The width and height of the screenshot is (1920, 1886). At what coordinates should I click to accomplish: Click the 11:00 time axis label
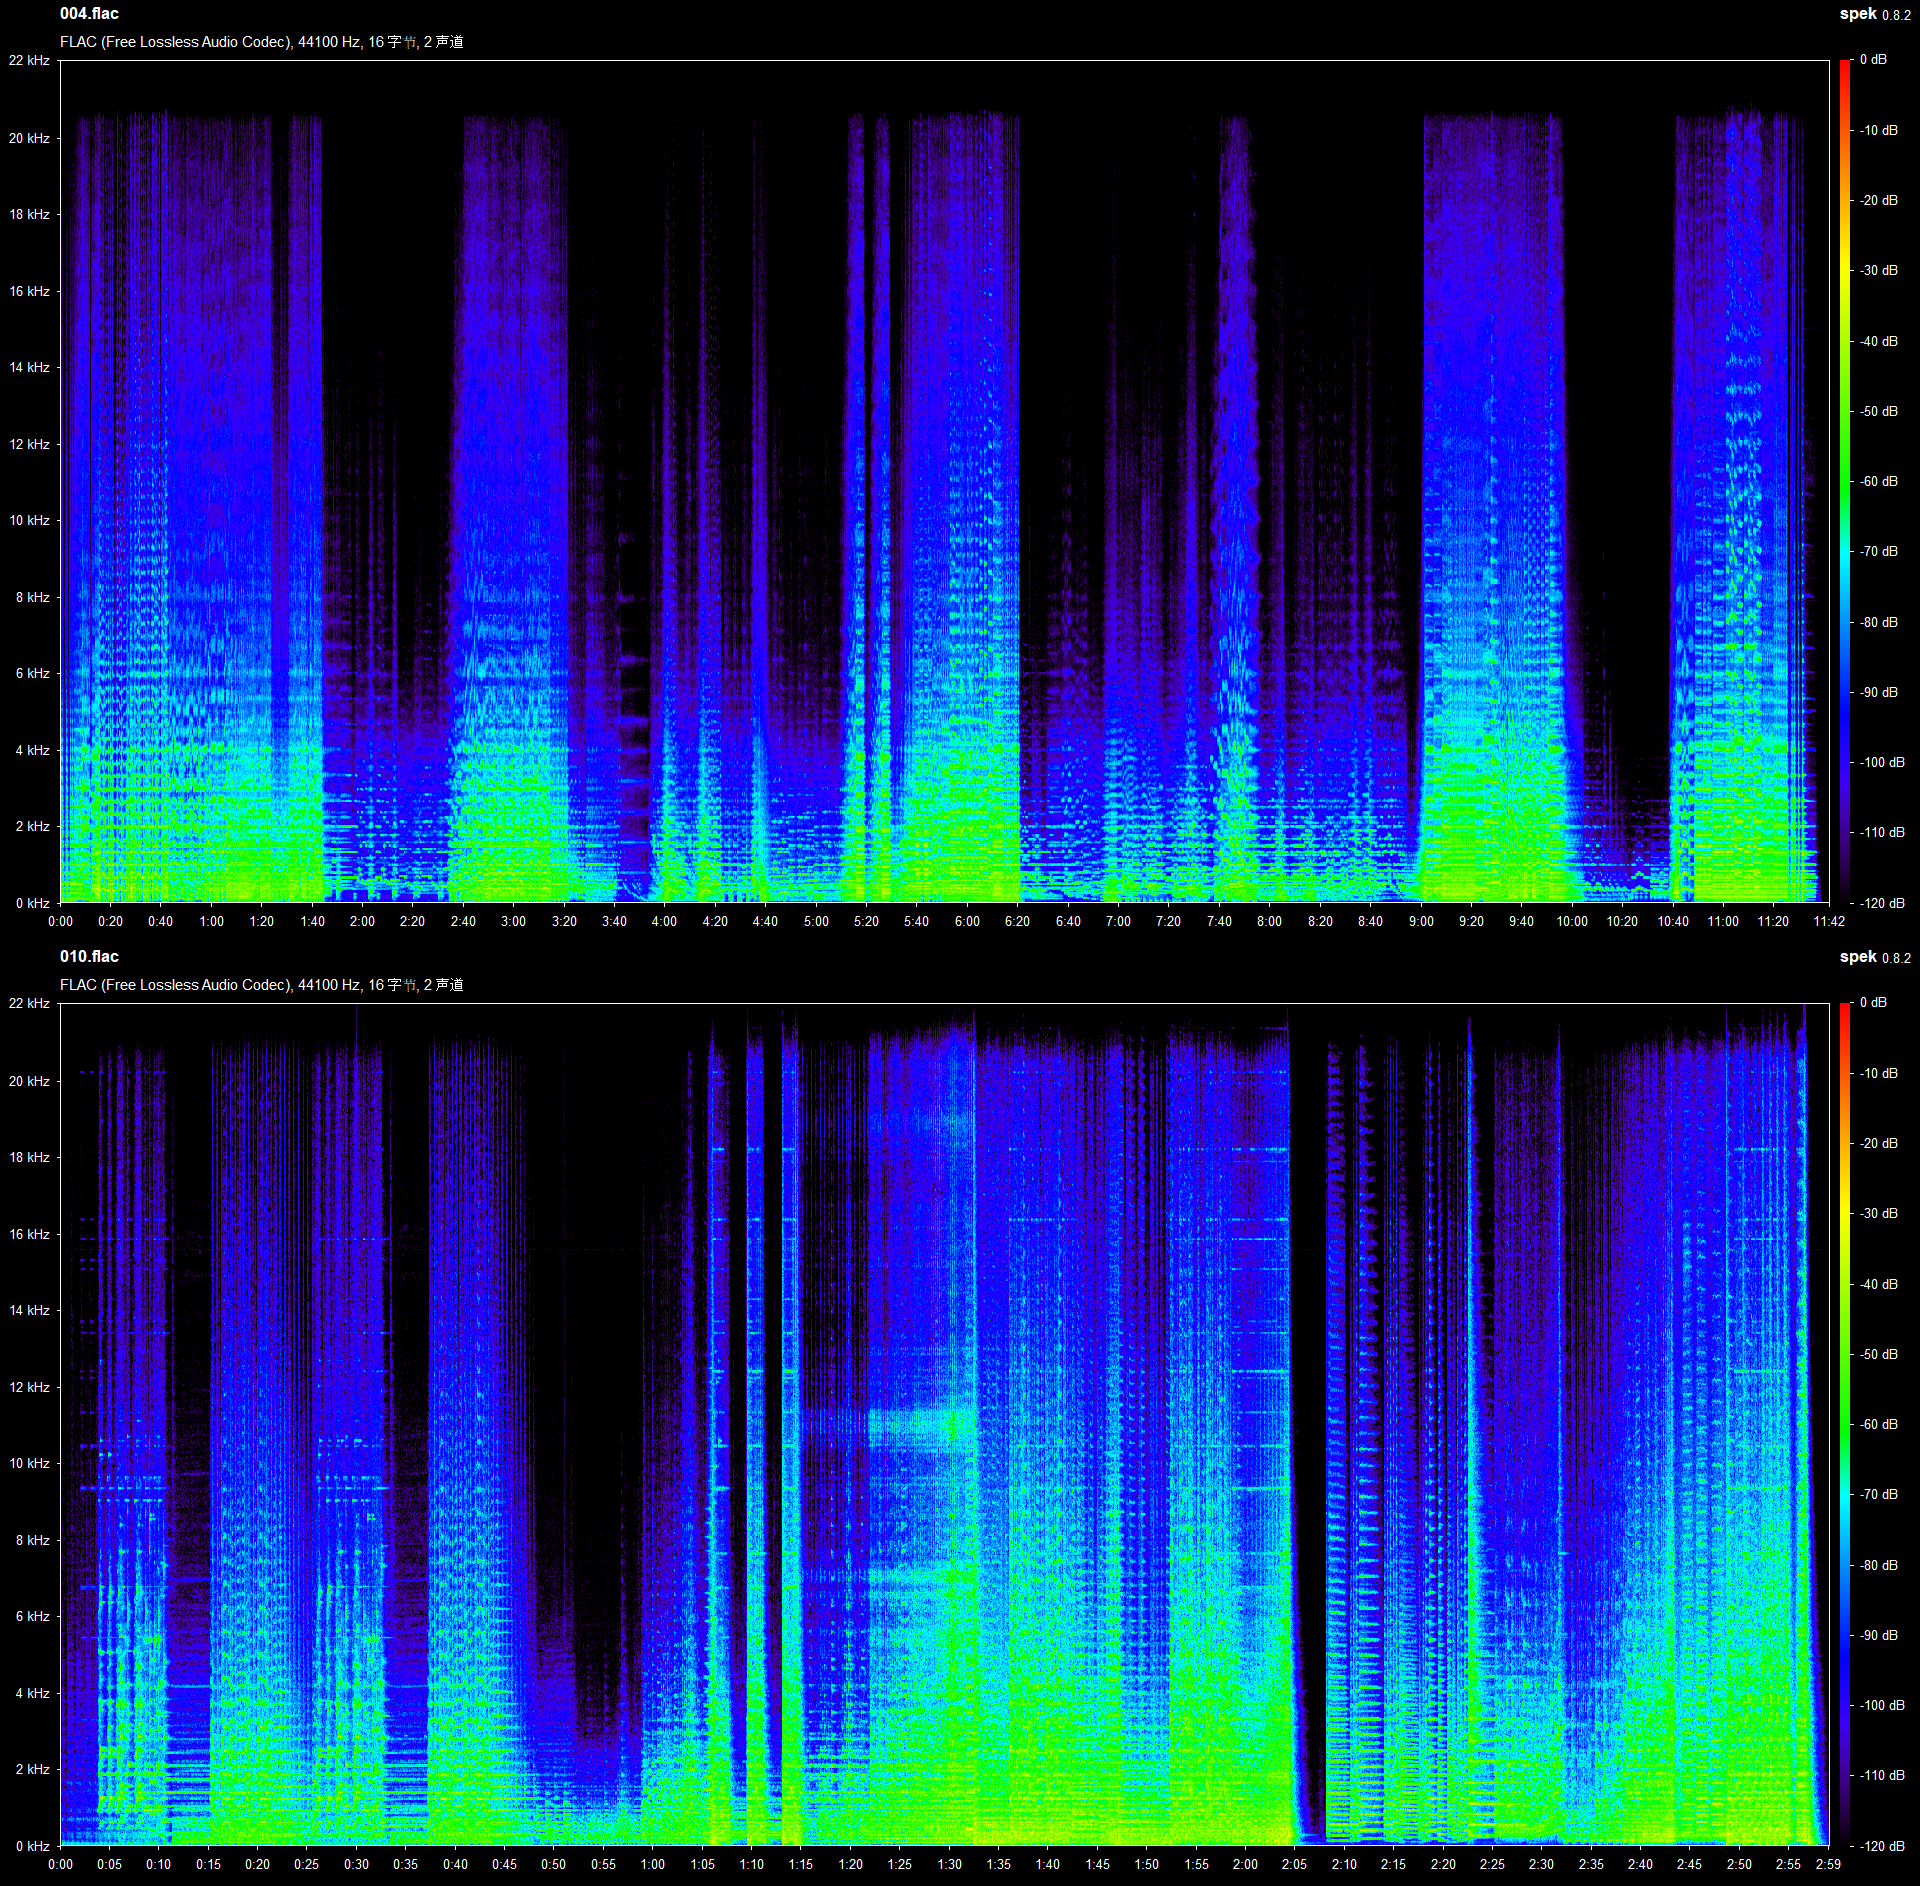click(1723, 921)
